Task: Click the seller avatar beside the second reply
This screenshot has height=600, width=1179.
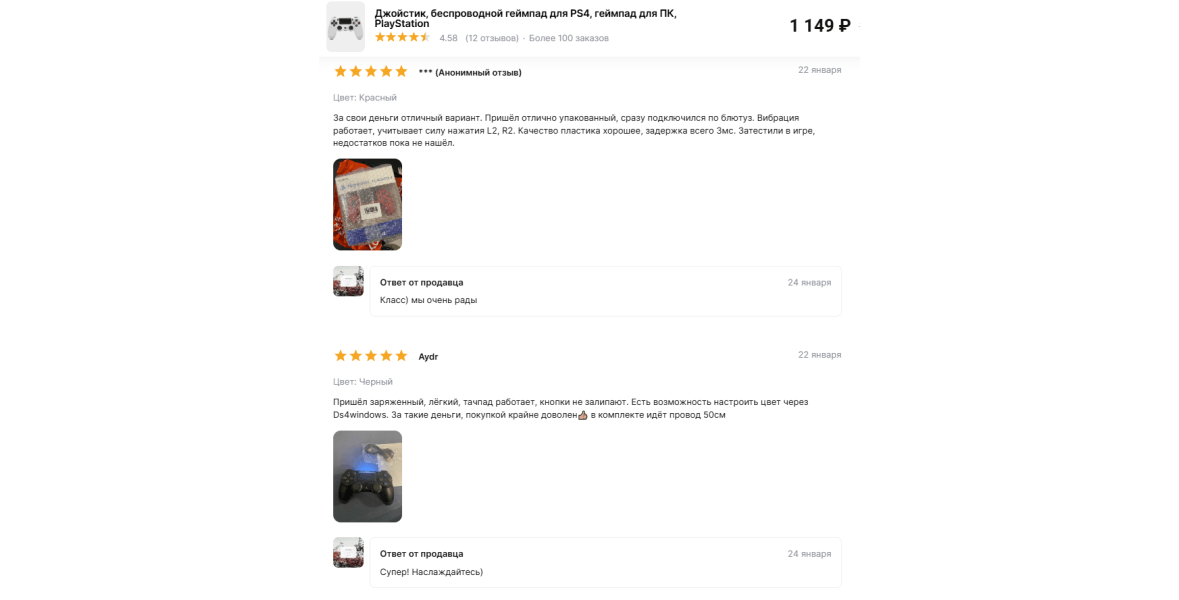Action: pos(348,553)
